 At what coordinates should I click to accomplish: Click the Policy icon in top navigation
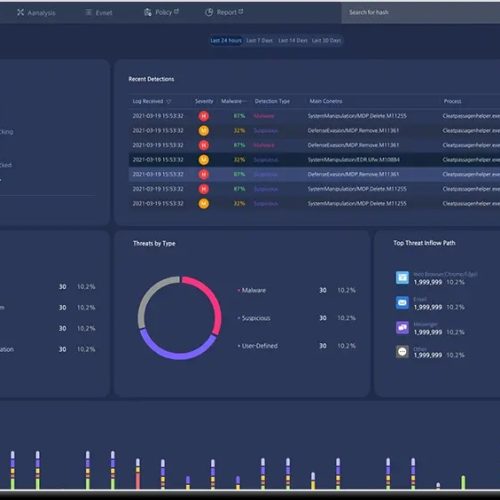click(x=147, y=12)
